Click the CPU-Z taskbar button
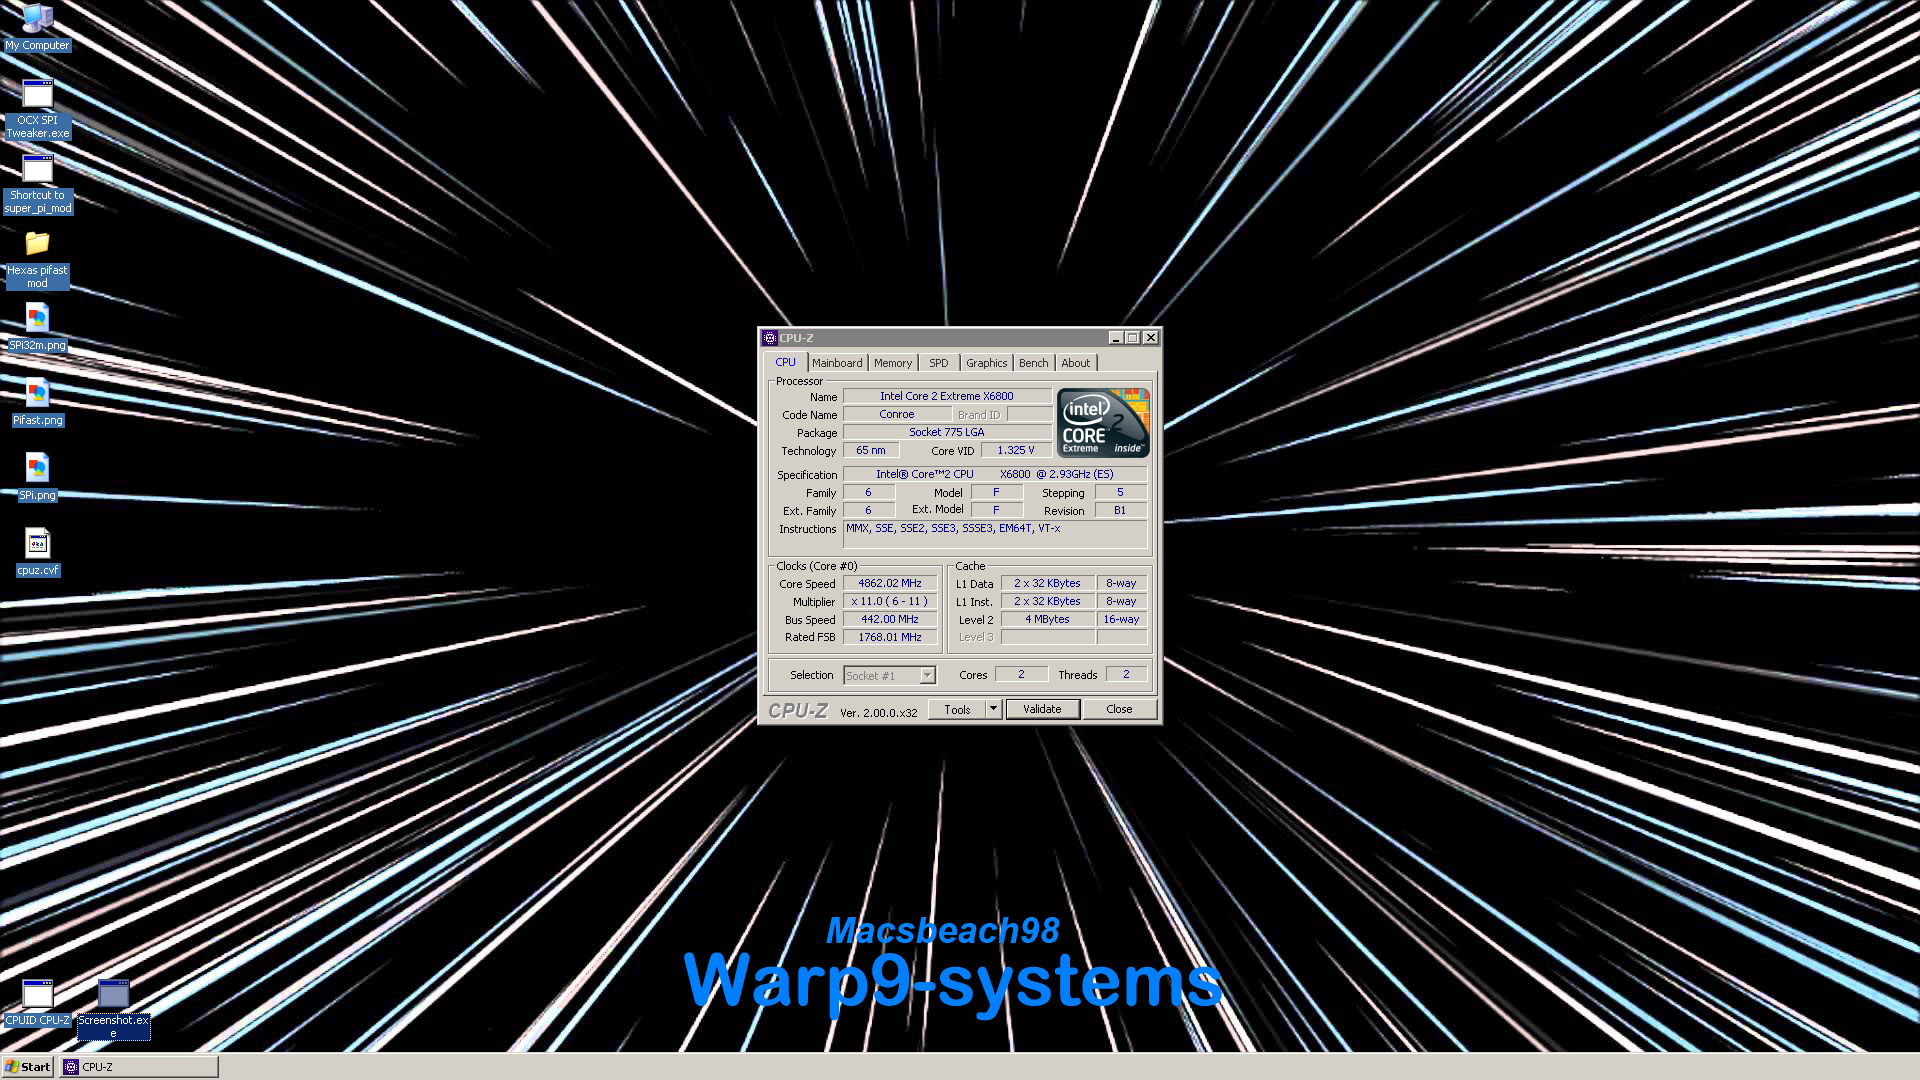Viewport: 1920px width, 1080px height. [x=139, y=1067]
